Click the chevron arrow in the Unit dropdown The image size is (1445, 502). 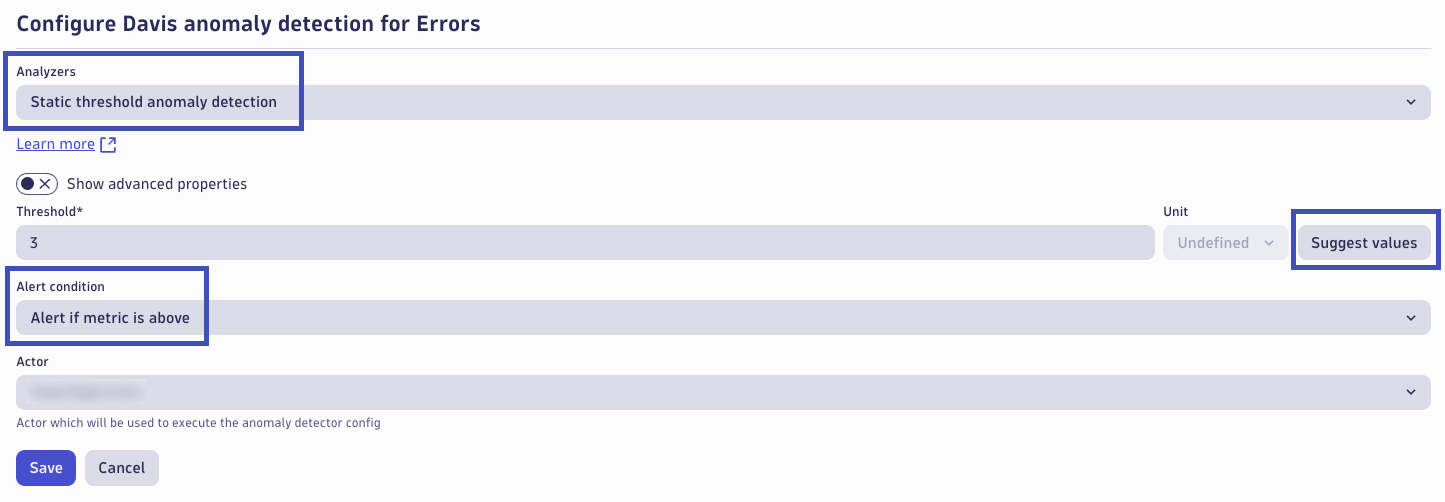point(1269,243)
